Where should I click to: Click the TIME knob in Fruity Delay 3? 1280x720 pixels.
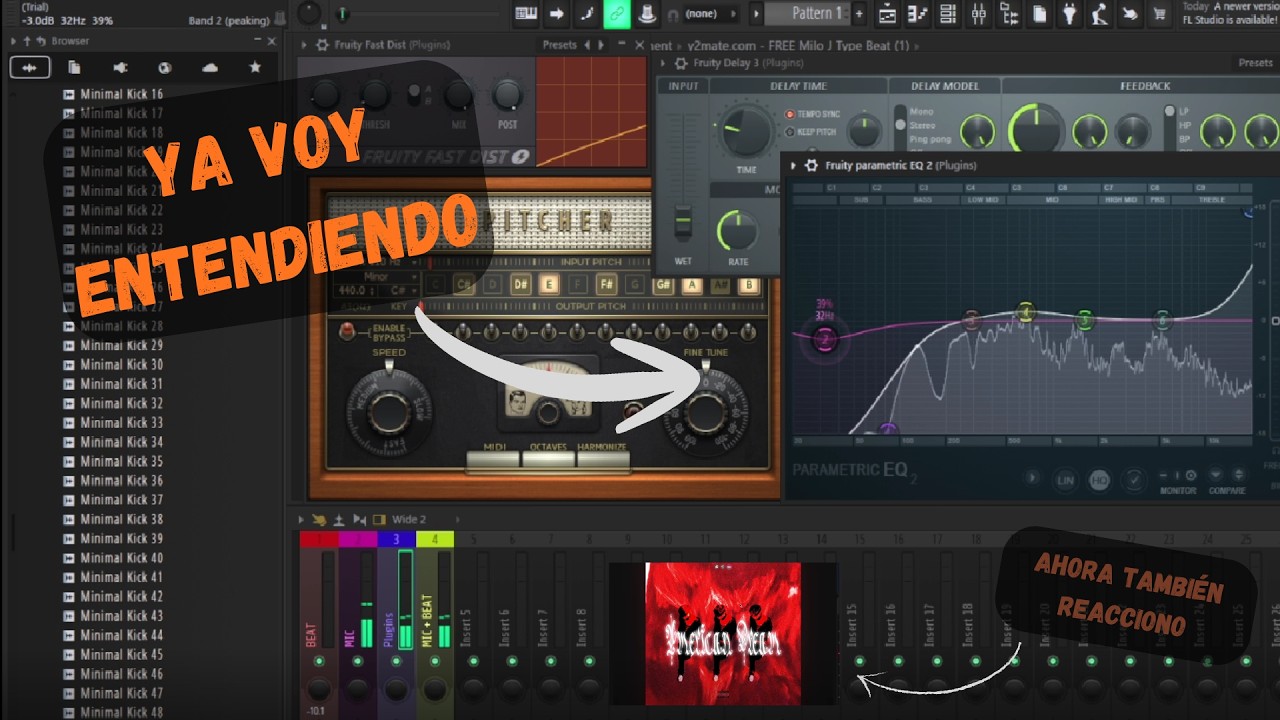click(747, 132)
